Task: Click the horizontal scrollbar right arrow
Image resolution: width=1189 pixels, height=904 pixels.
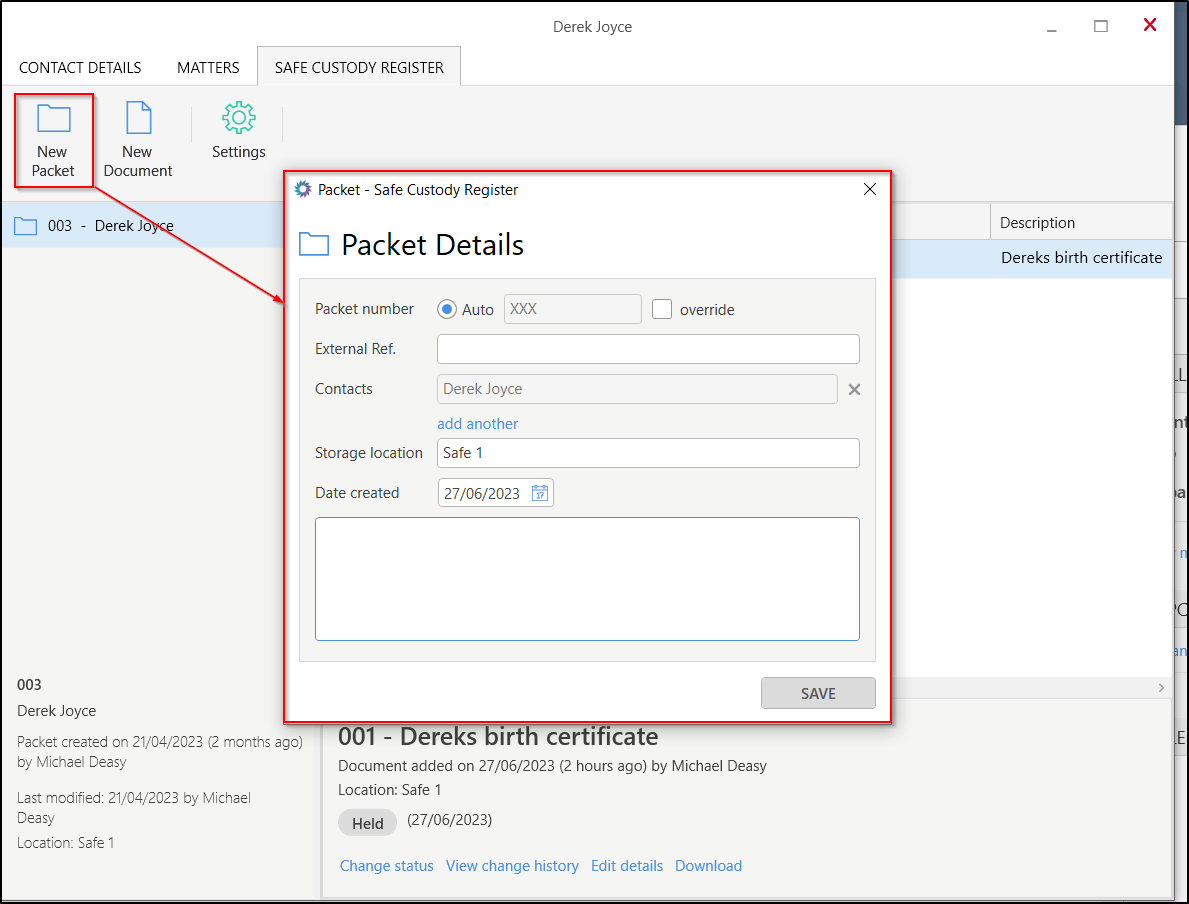Action: pyautogui.click(x=1161, y=688)
